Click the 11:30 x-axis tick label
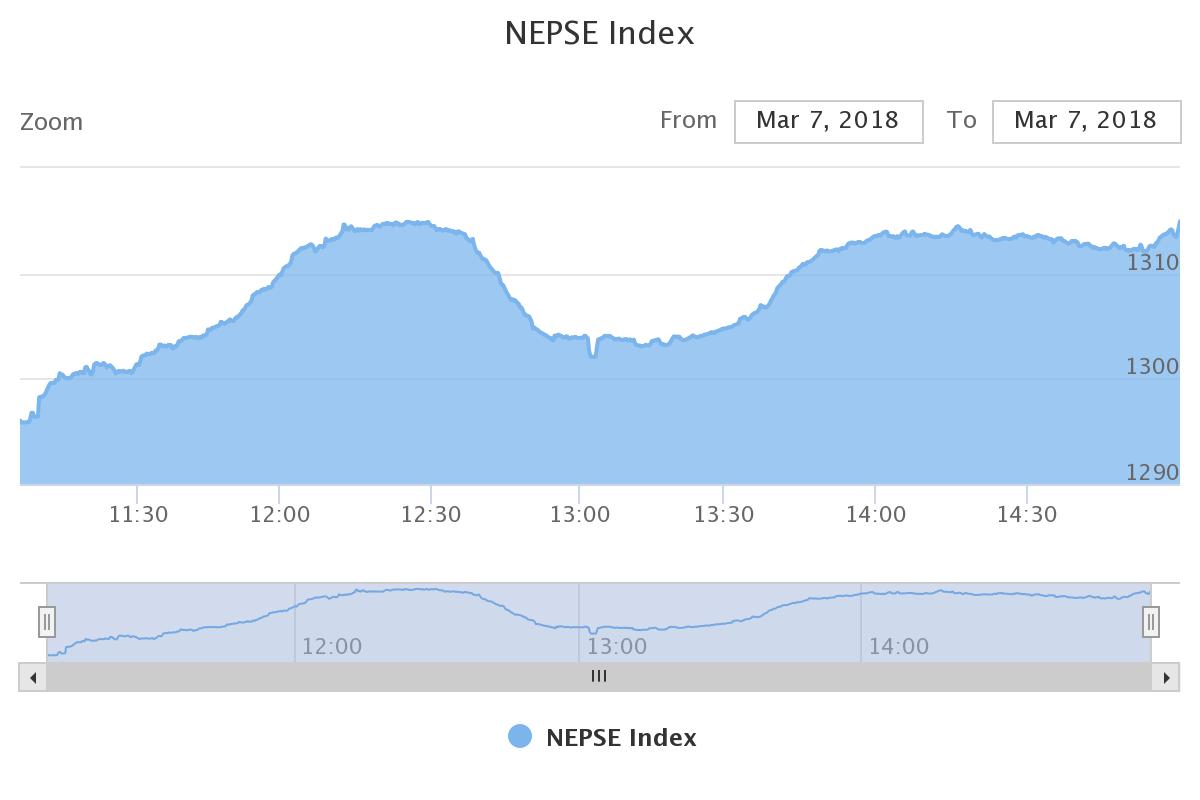1200x800 pixels. coord(138,515)
